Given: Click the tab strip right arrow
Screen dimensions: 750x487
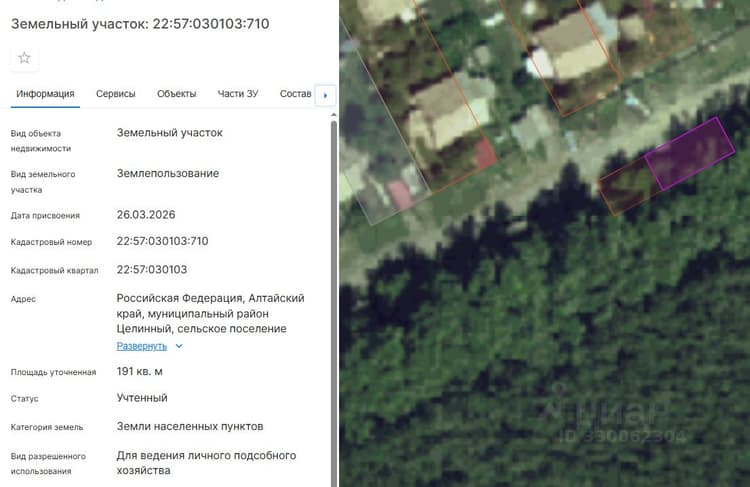Looking at the screenshot, I should (325, 95).
